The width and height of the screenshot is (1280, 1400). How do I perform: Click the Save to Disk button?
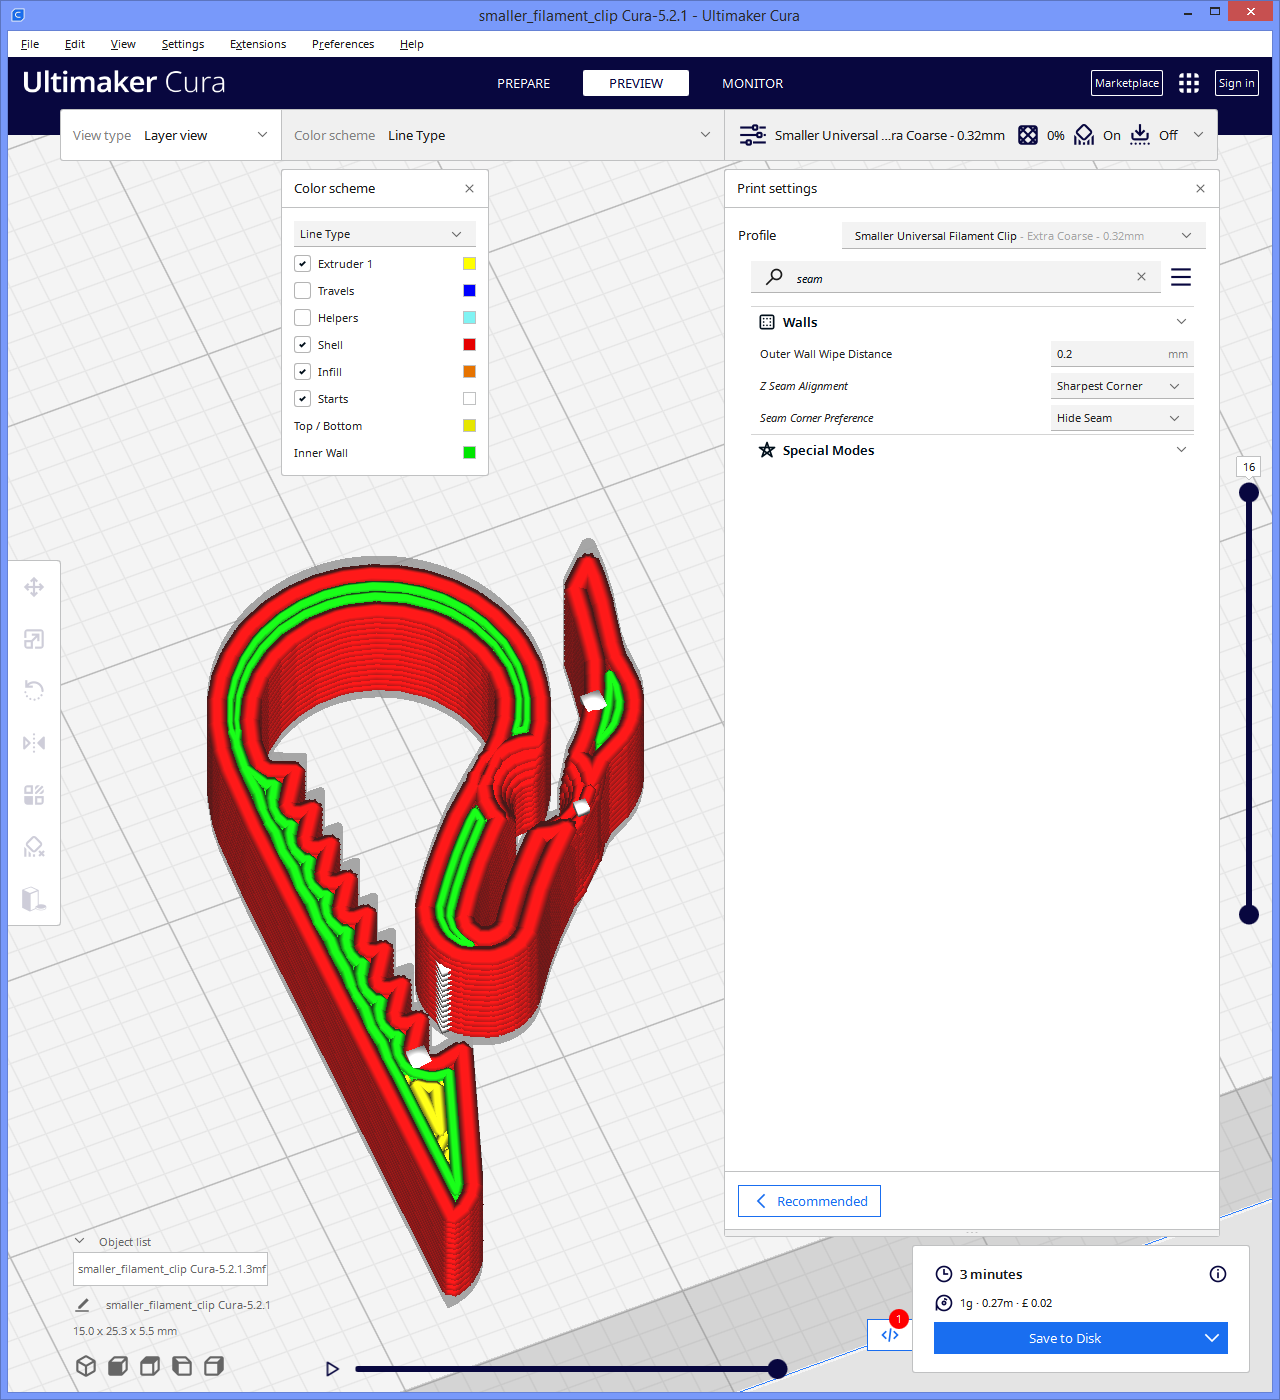pos(1064,1338)
